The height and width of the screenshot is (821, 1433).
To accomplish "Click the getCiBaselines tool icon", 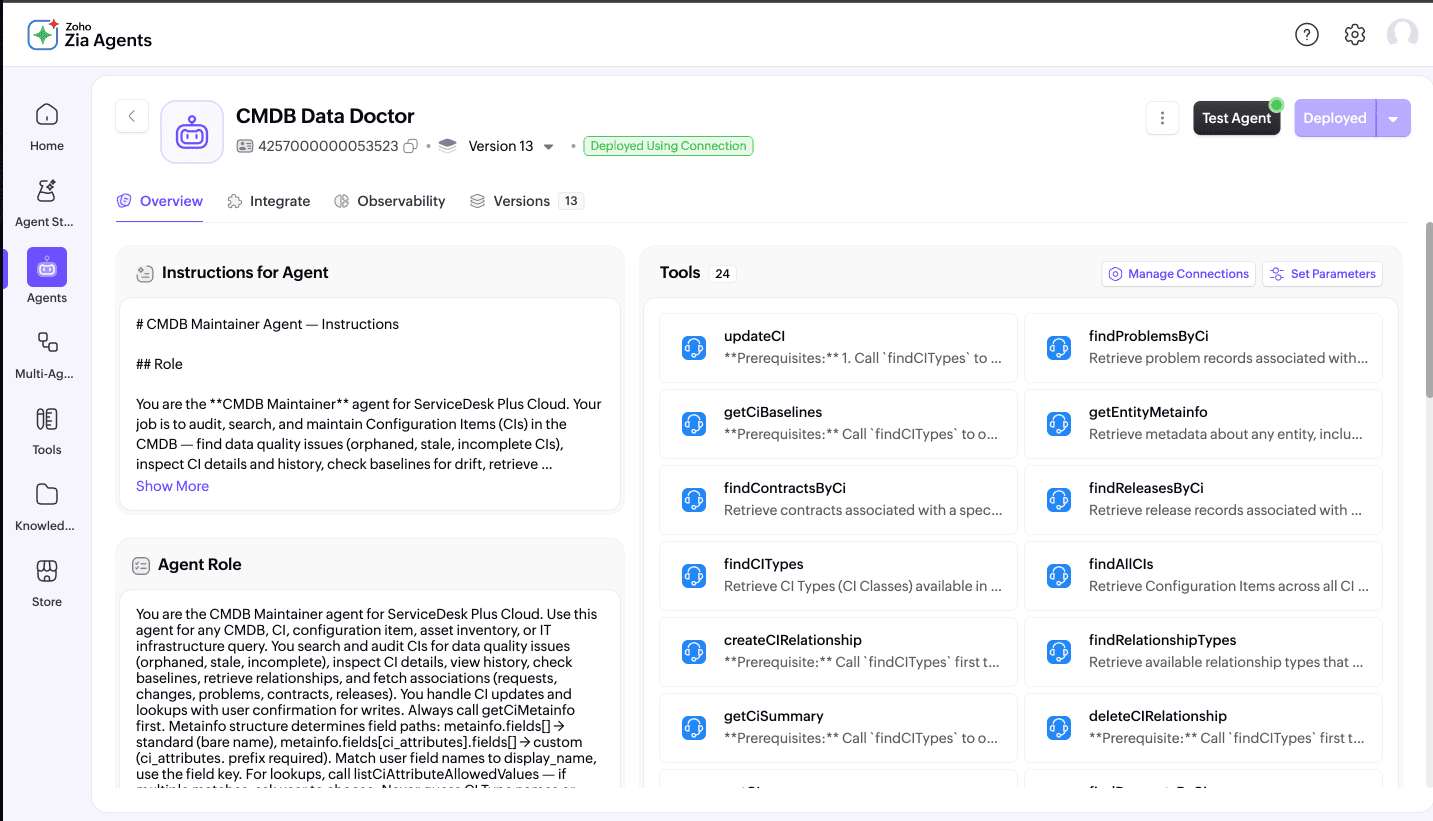I will tap(694, 424).
